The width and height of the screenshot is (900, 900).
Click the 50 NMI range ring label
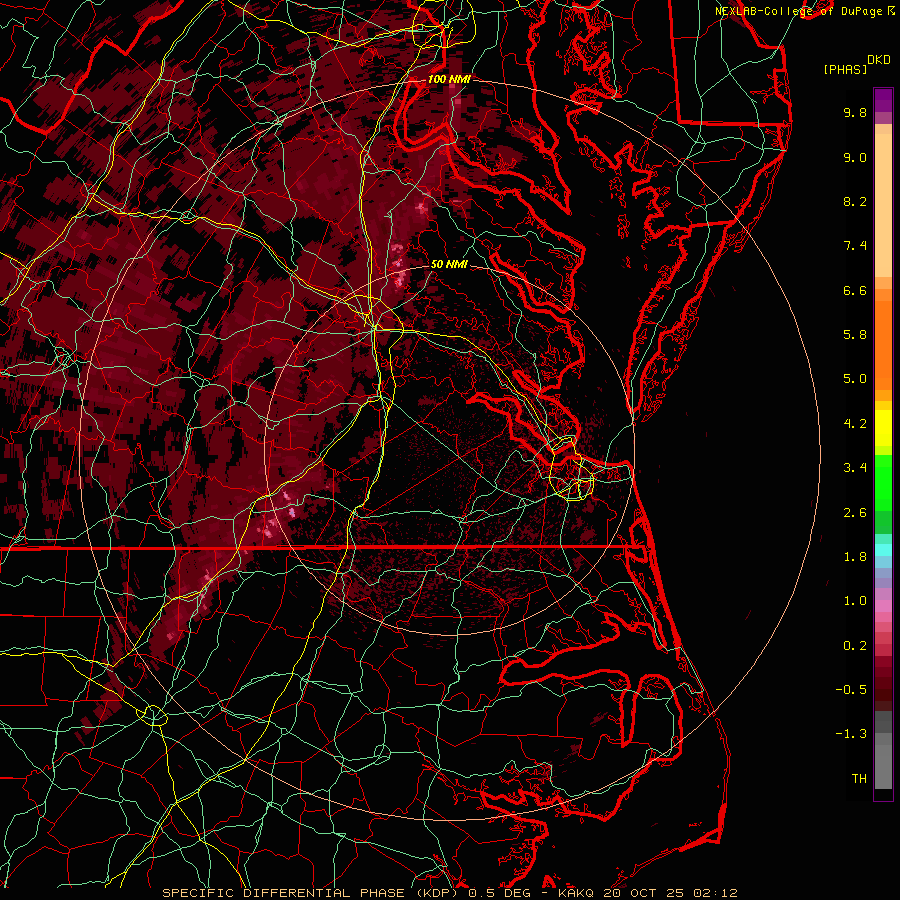449,264
